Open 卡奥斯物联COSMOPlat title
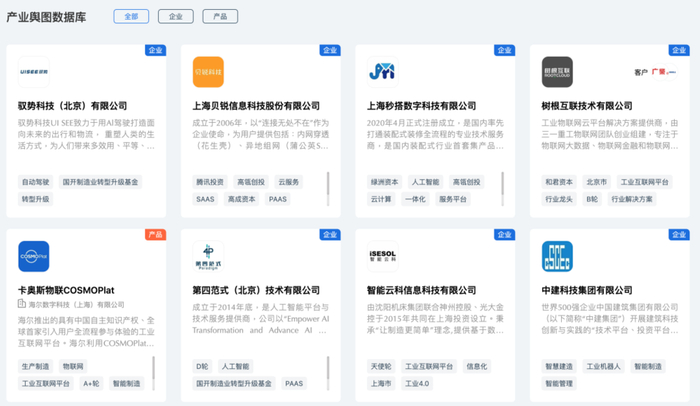Image resolution: width=700 pixels, height=406 pixels. [x=66, y=290]
